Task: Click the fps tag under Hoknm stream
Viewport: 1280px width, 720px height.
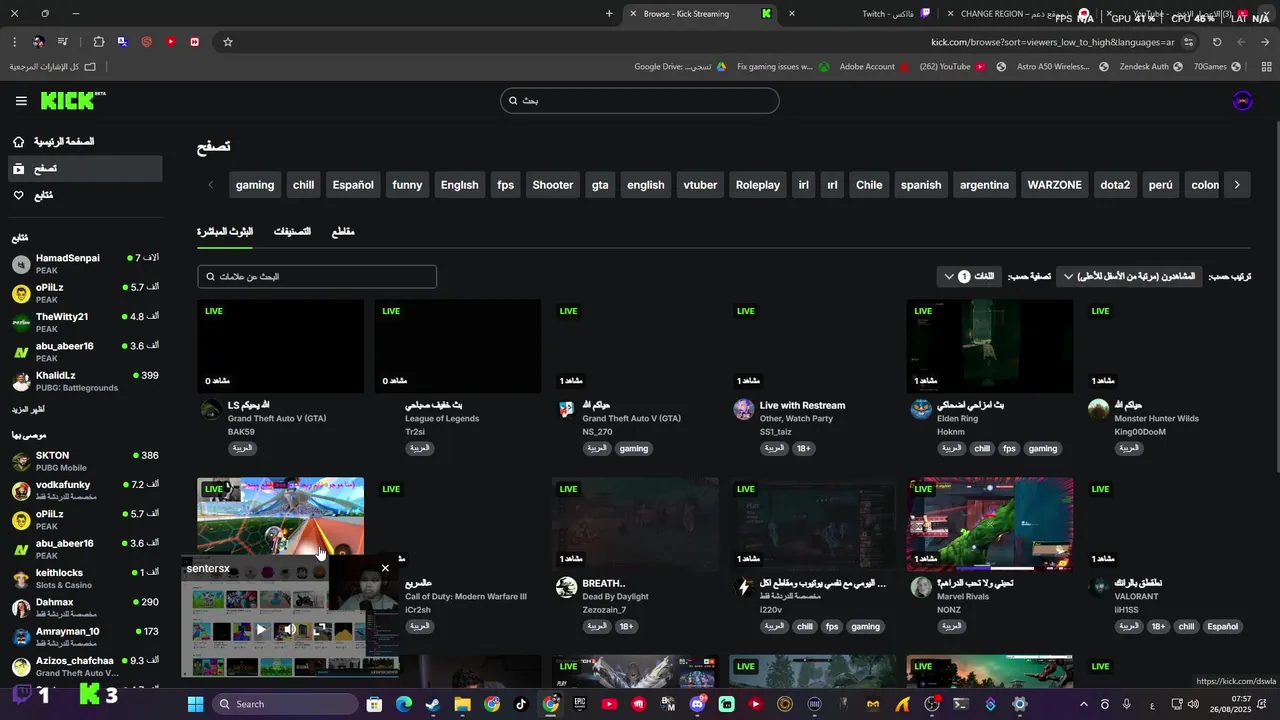Action: point(1009,449)
